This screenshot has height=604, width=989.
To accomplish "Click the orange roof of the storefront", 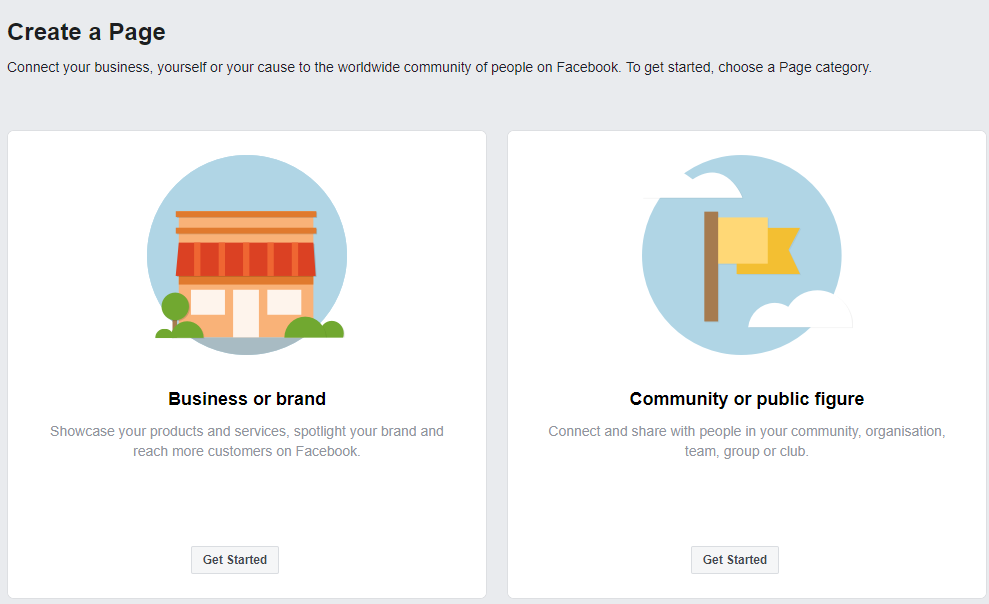I will tap(246, 223).
